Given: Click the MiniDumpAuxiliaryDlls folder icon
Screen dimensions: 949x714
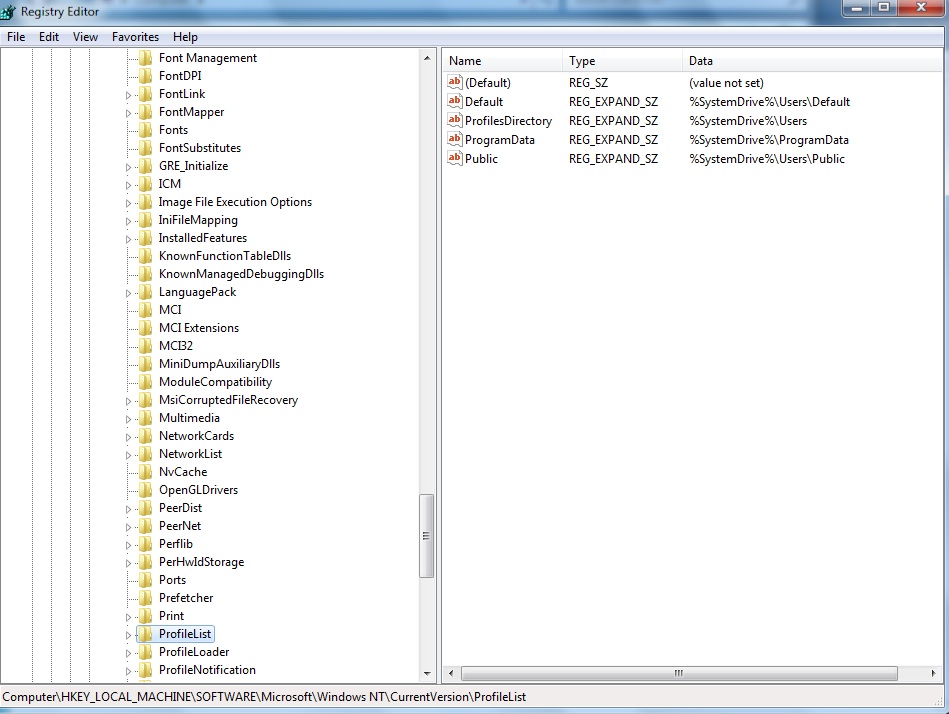Looking at the screenshot, I should [x=145, y=364].
